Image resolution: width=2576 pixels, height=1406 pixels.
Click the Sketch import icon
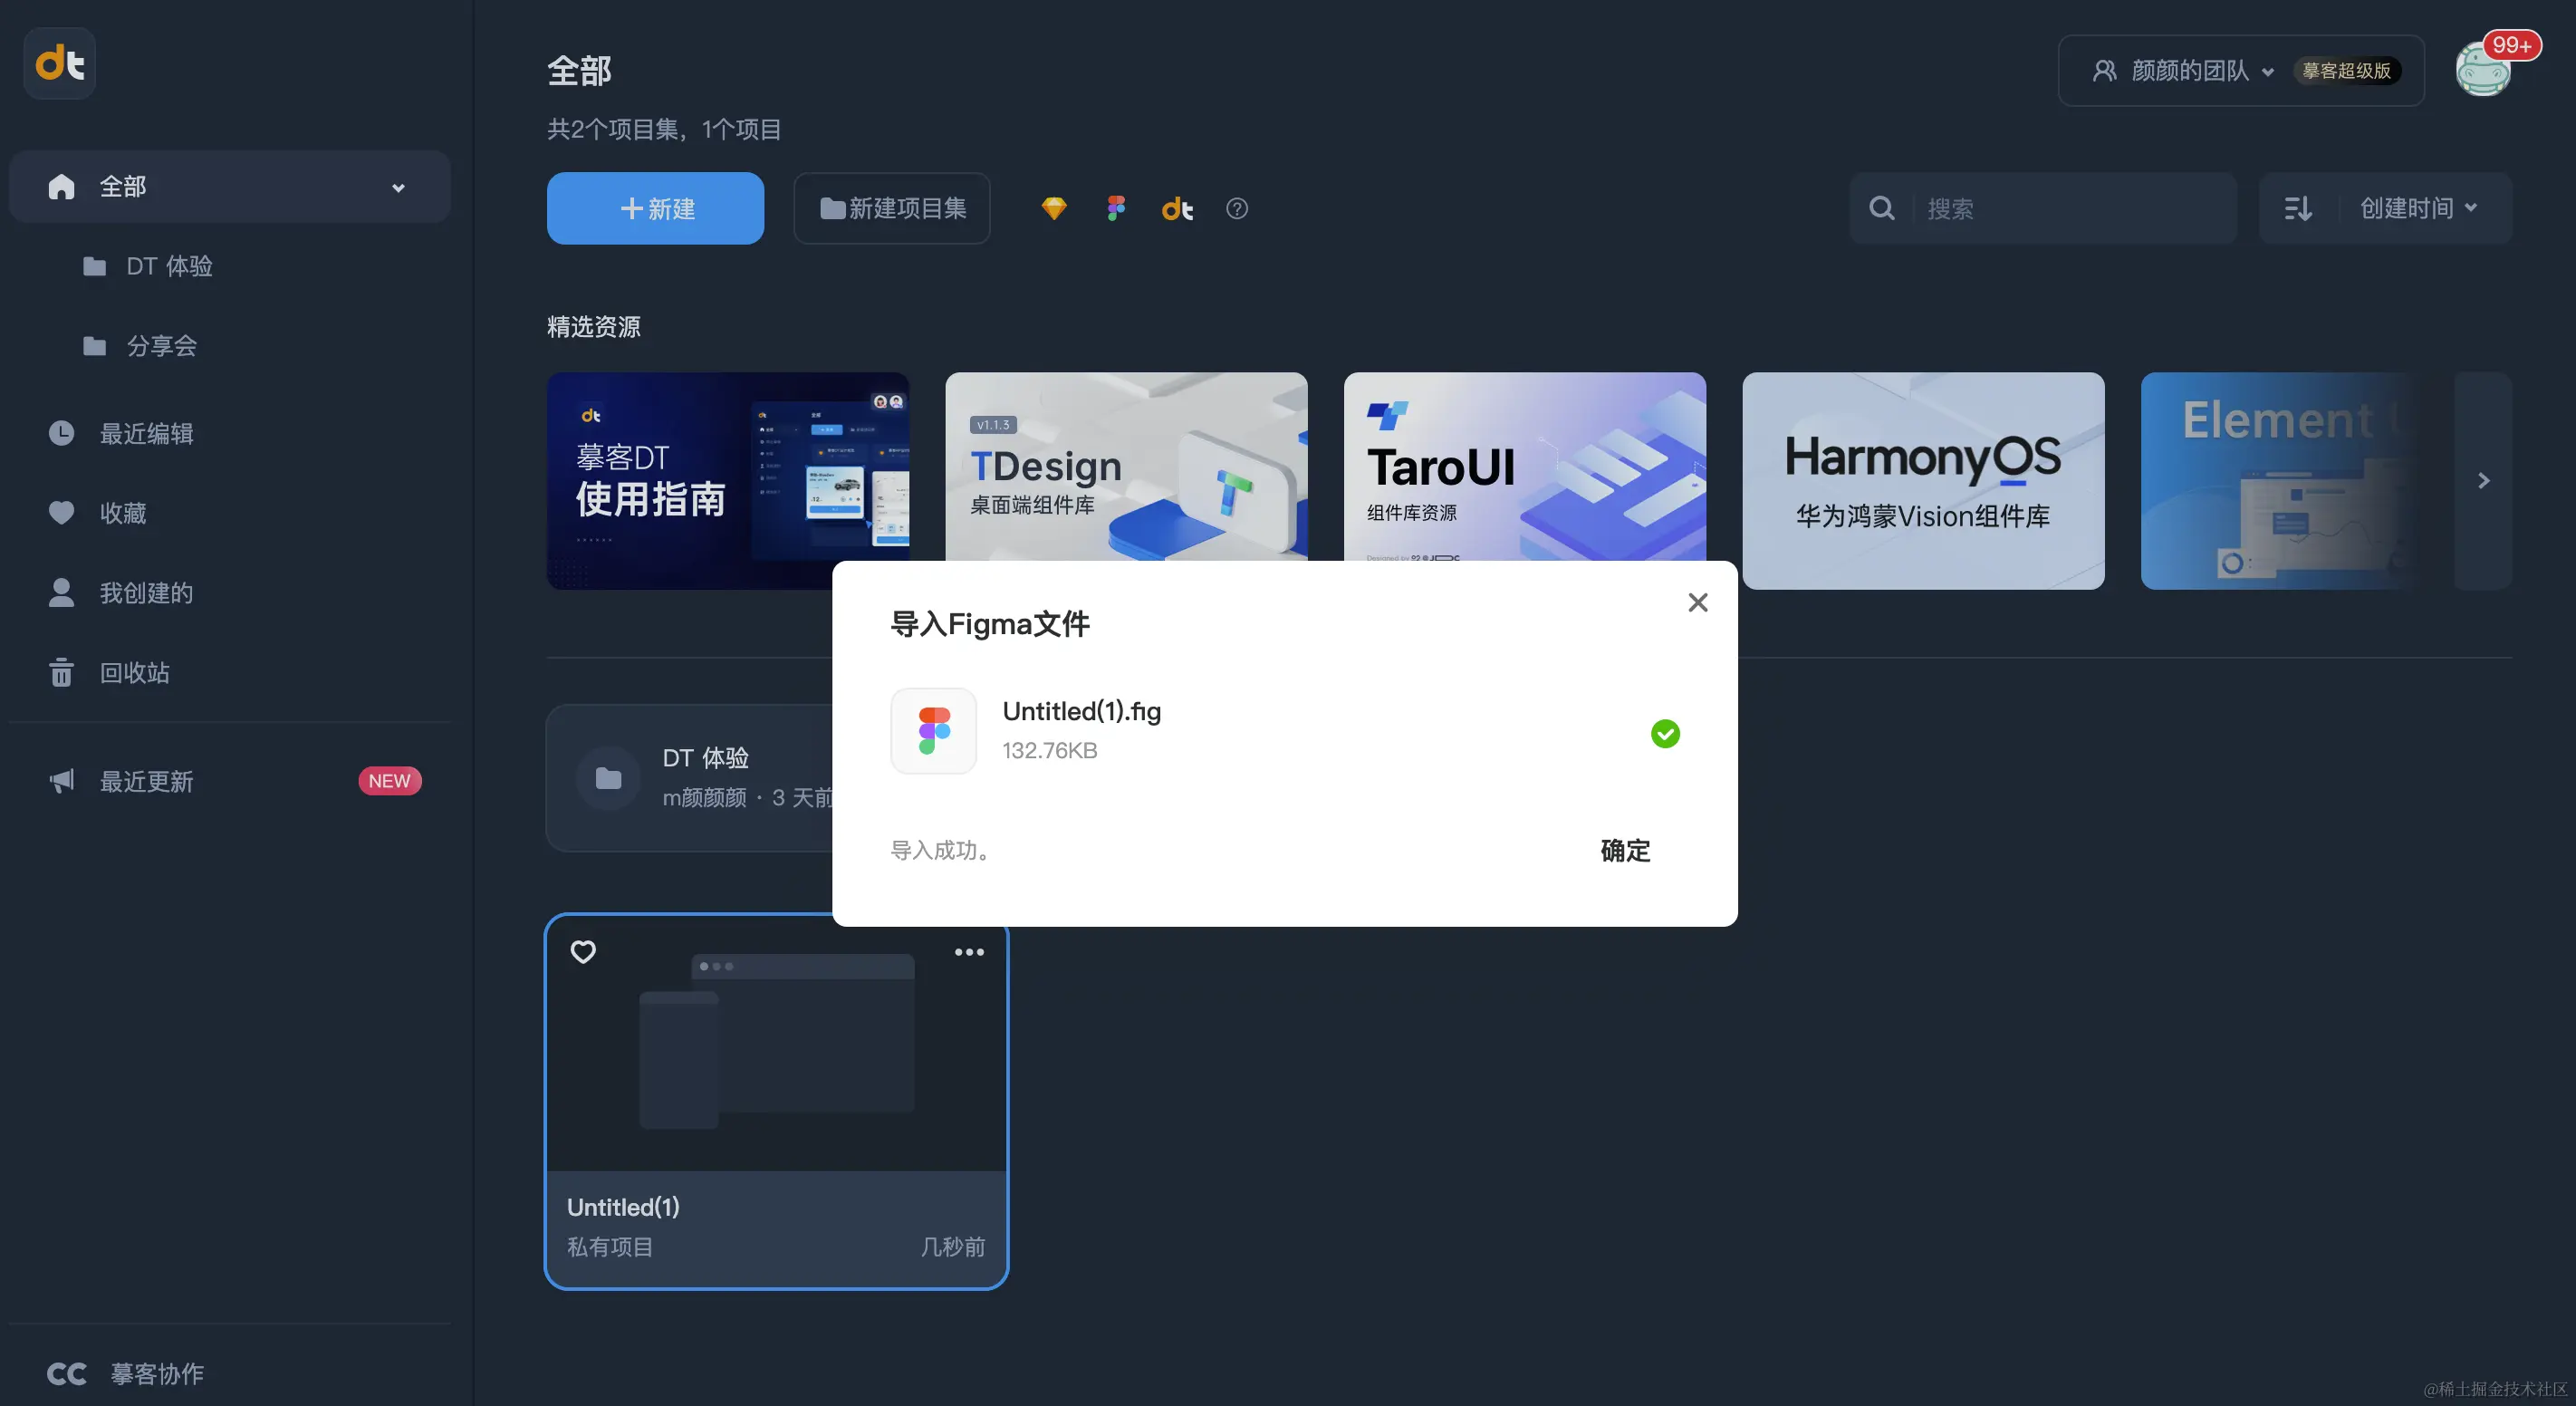(x=1054, y=208)
